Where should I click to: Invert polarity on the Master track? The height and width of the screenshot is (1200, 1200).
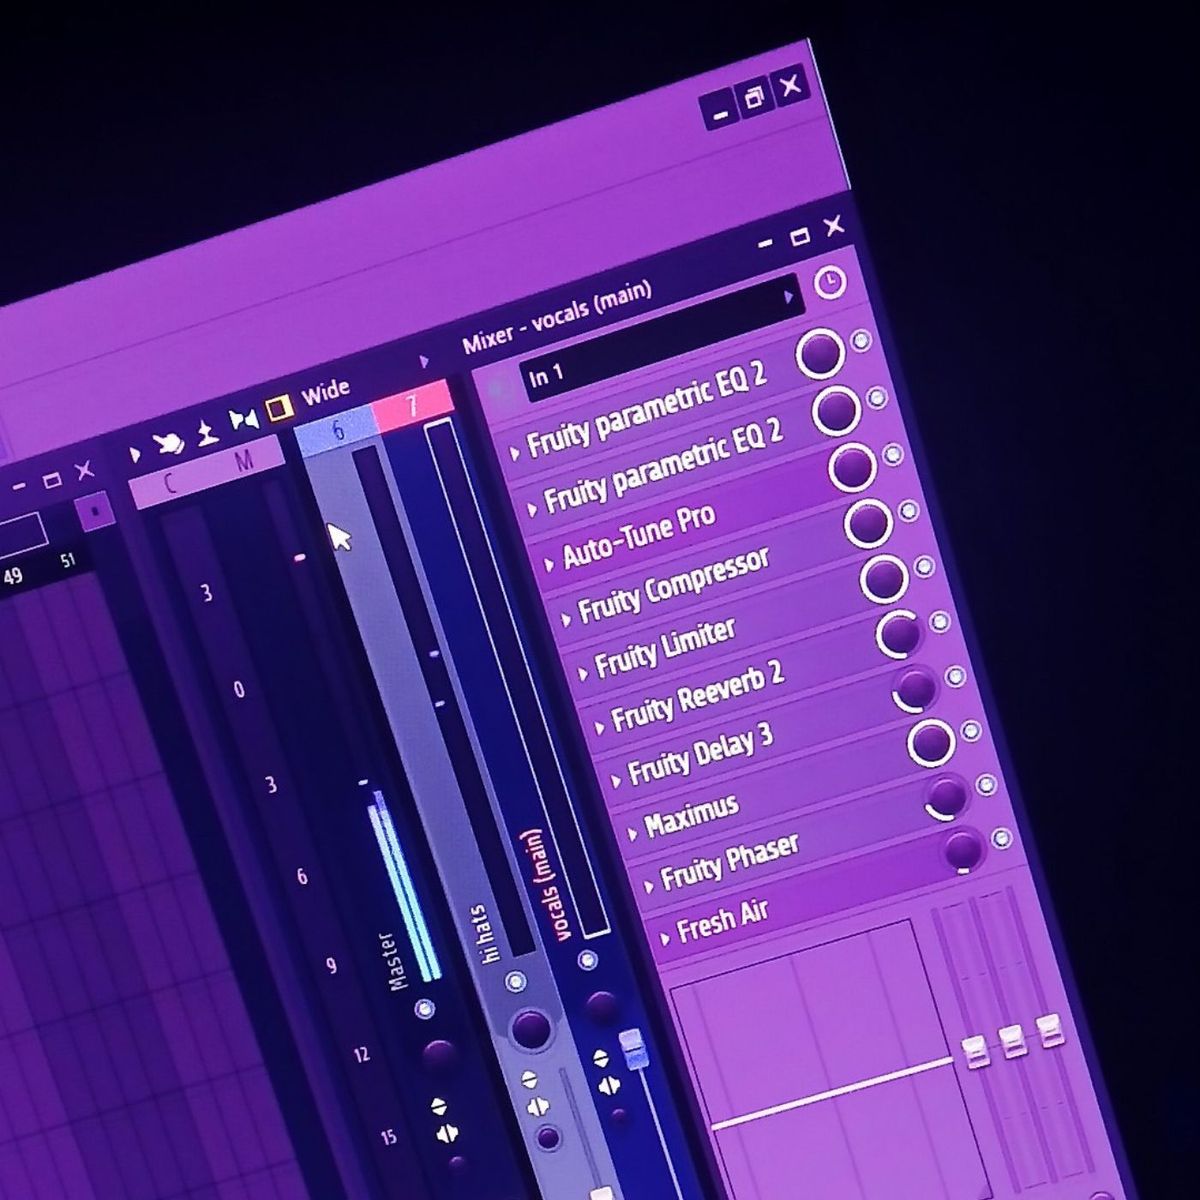click(x=440, y=1107)
